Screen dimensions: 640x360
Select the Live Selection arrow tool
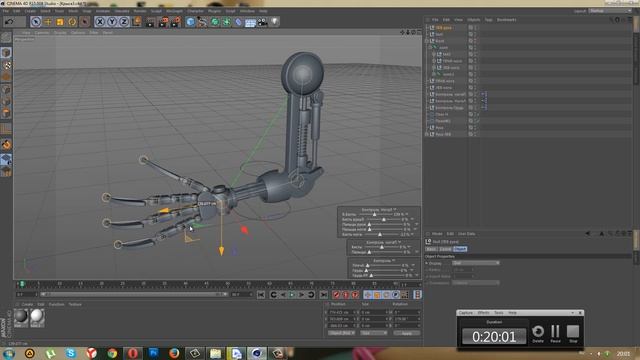point(36,22)
